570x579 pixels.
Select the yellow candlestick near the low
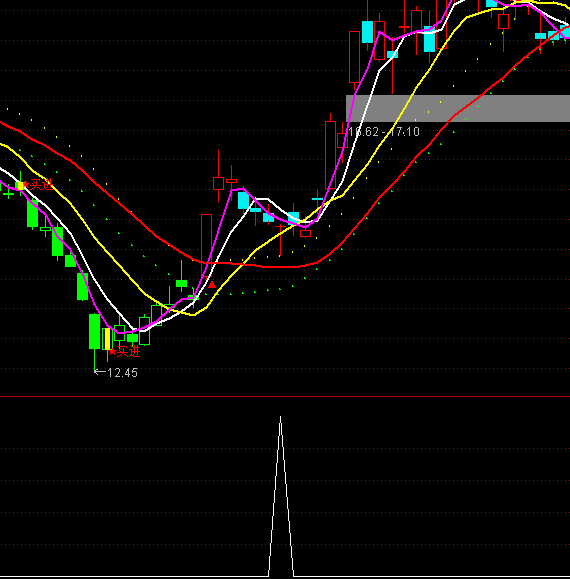107,339
